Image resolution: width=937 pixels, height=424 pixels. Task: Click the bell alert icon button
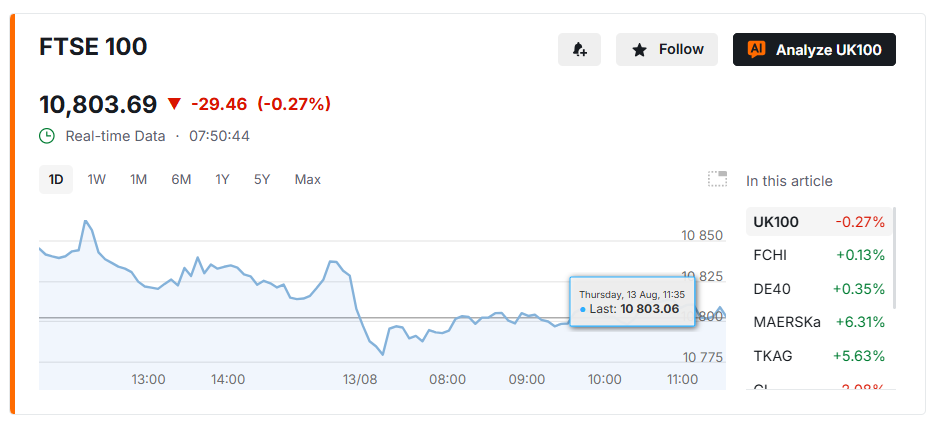tap(579, 50)
